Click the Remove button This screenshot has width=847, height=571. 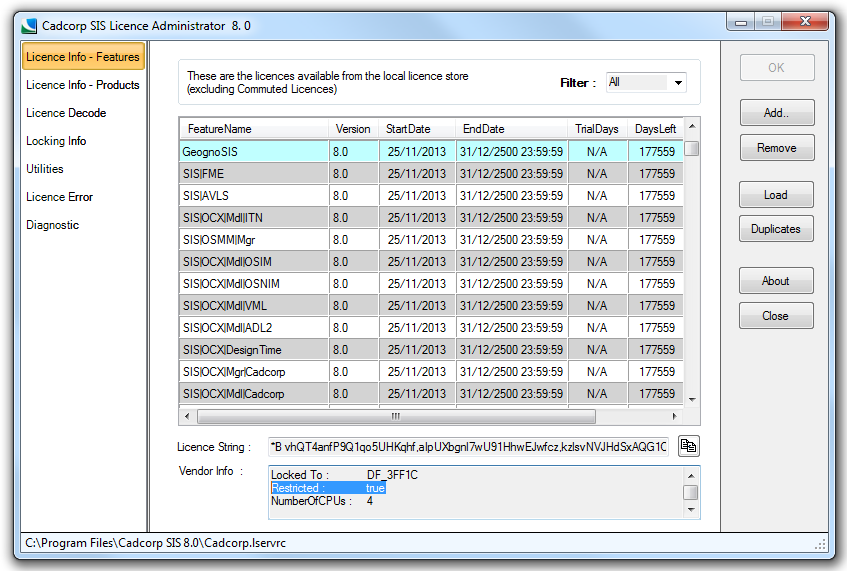777,148
